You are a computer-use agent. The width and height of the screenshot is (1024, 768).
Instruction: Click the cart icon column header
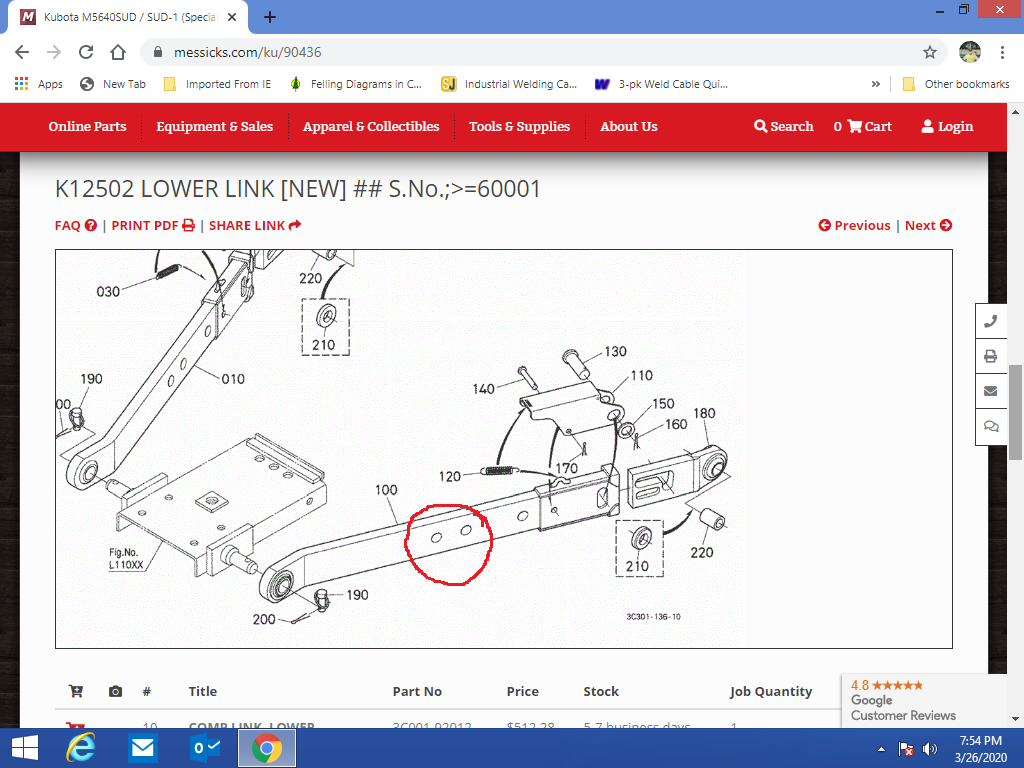click(x=76, y=691)
